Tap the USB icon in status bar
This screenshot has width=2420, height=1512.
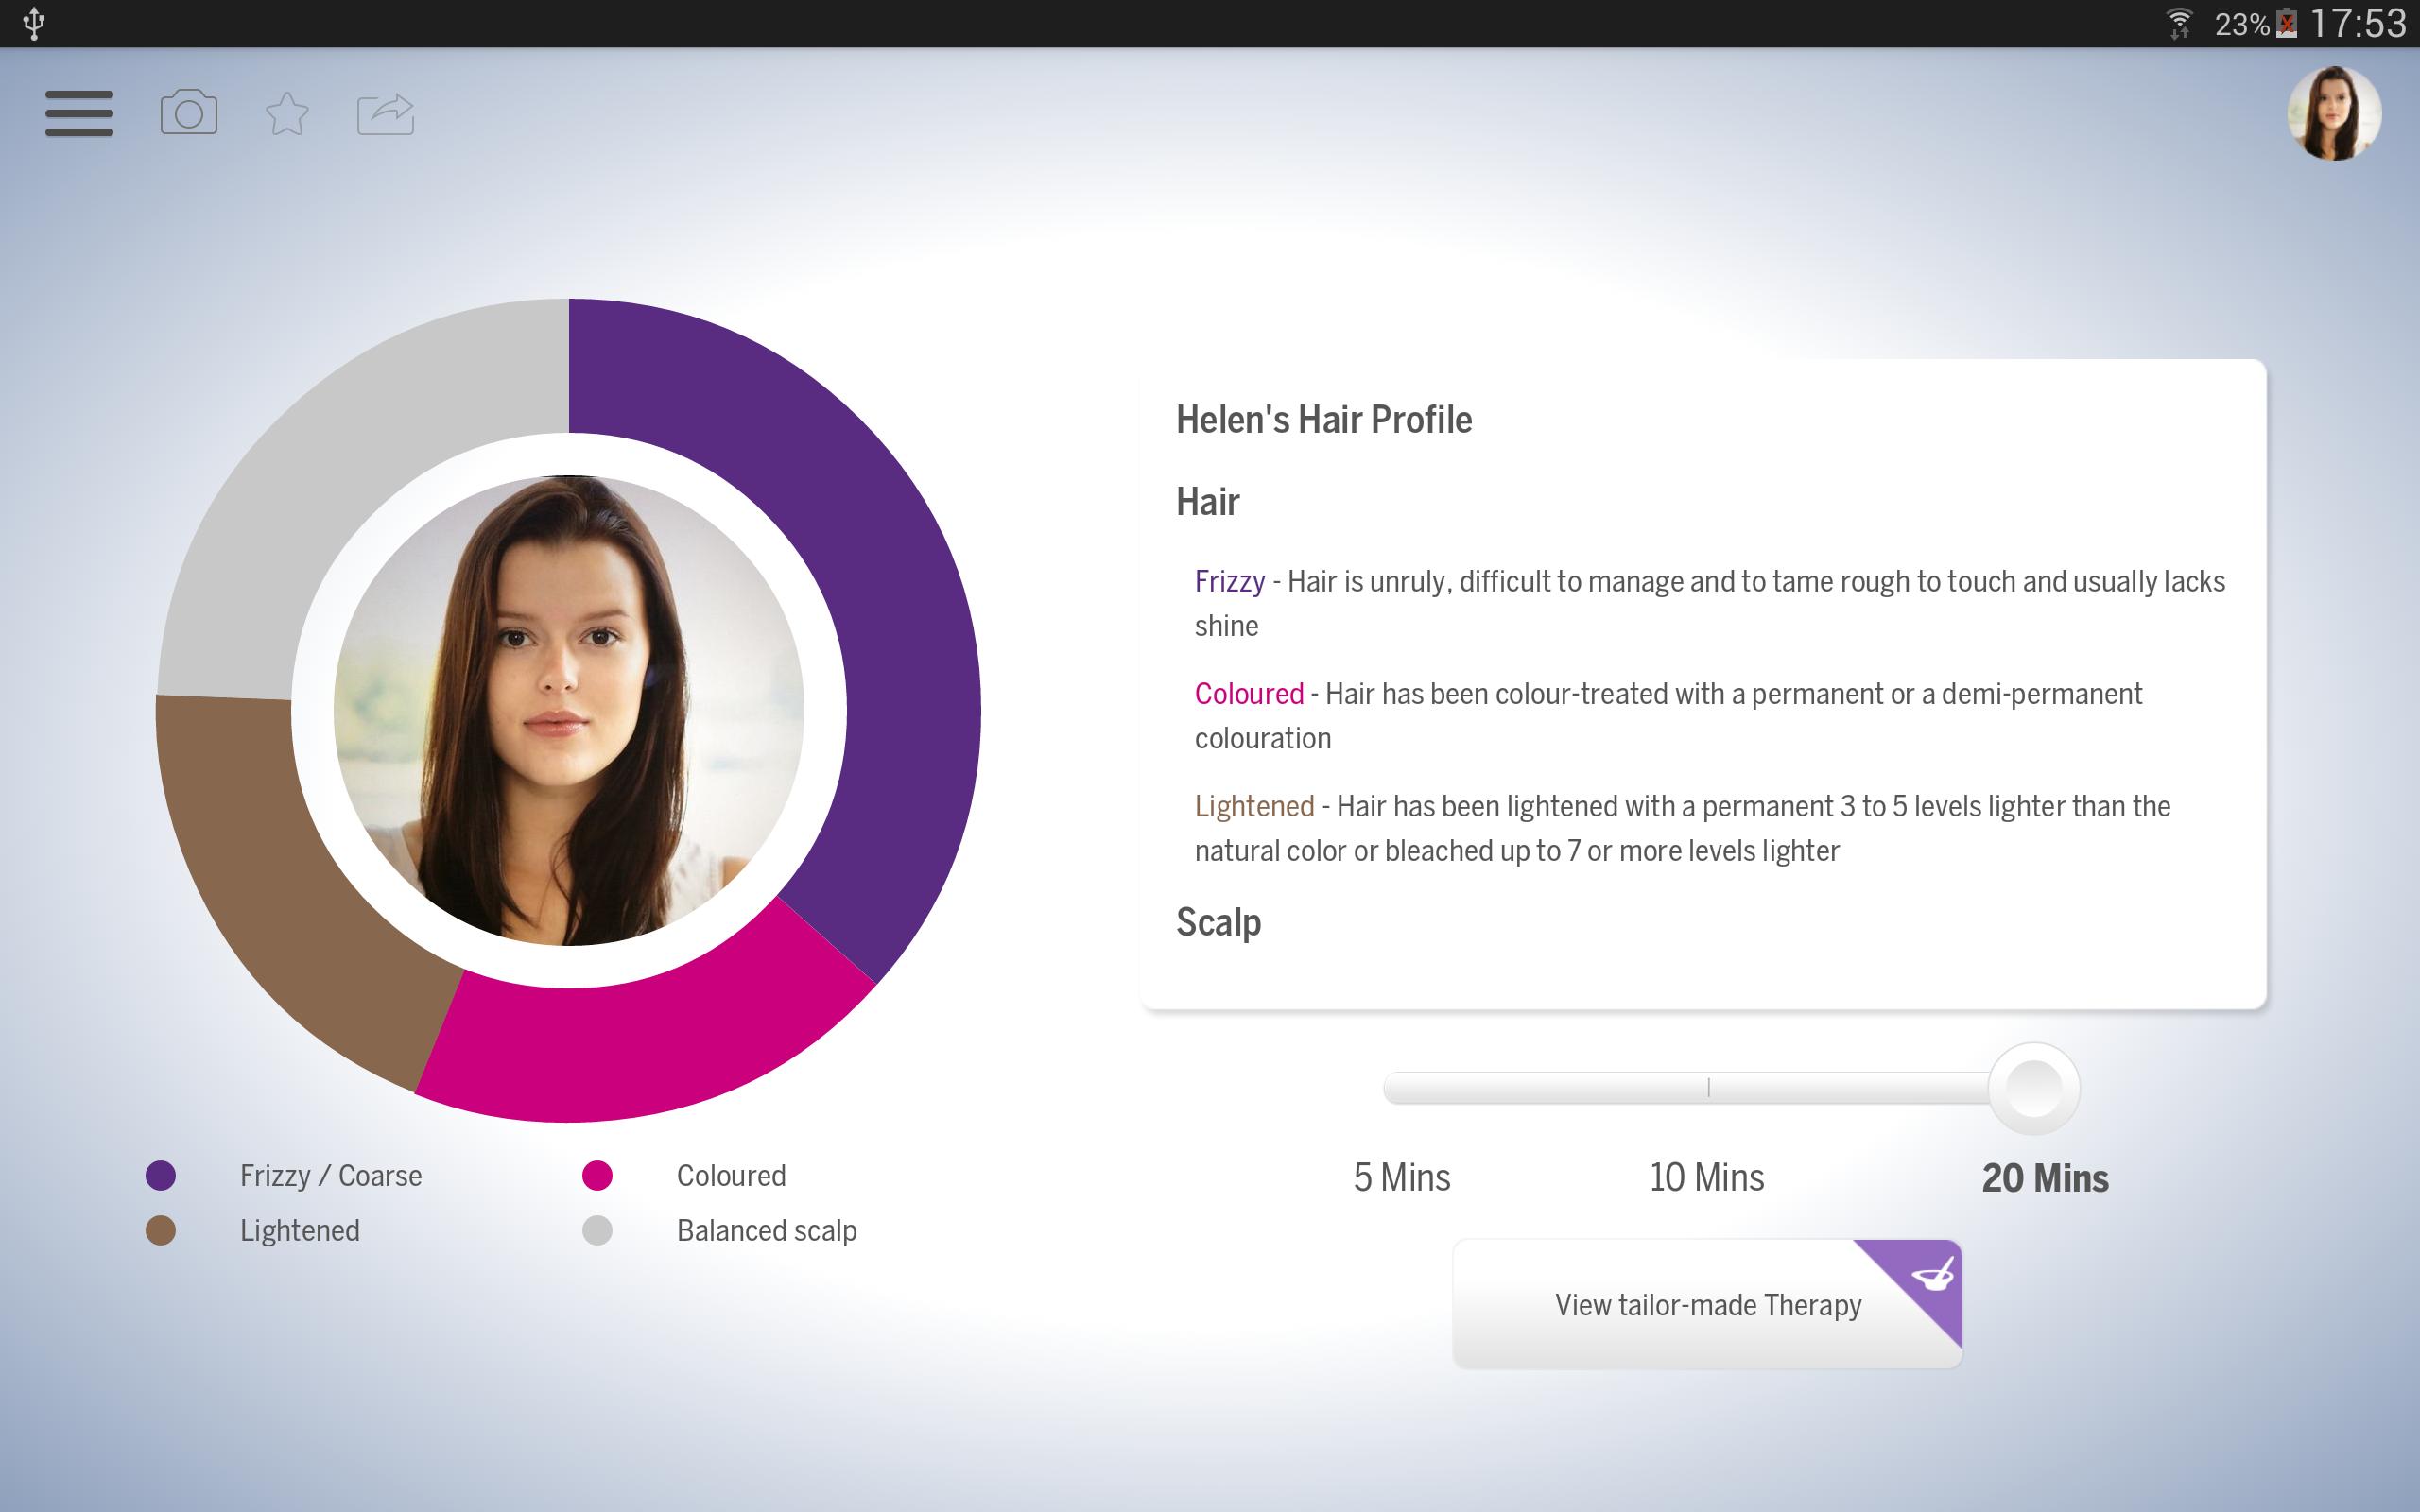34,23
